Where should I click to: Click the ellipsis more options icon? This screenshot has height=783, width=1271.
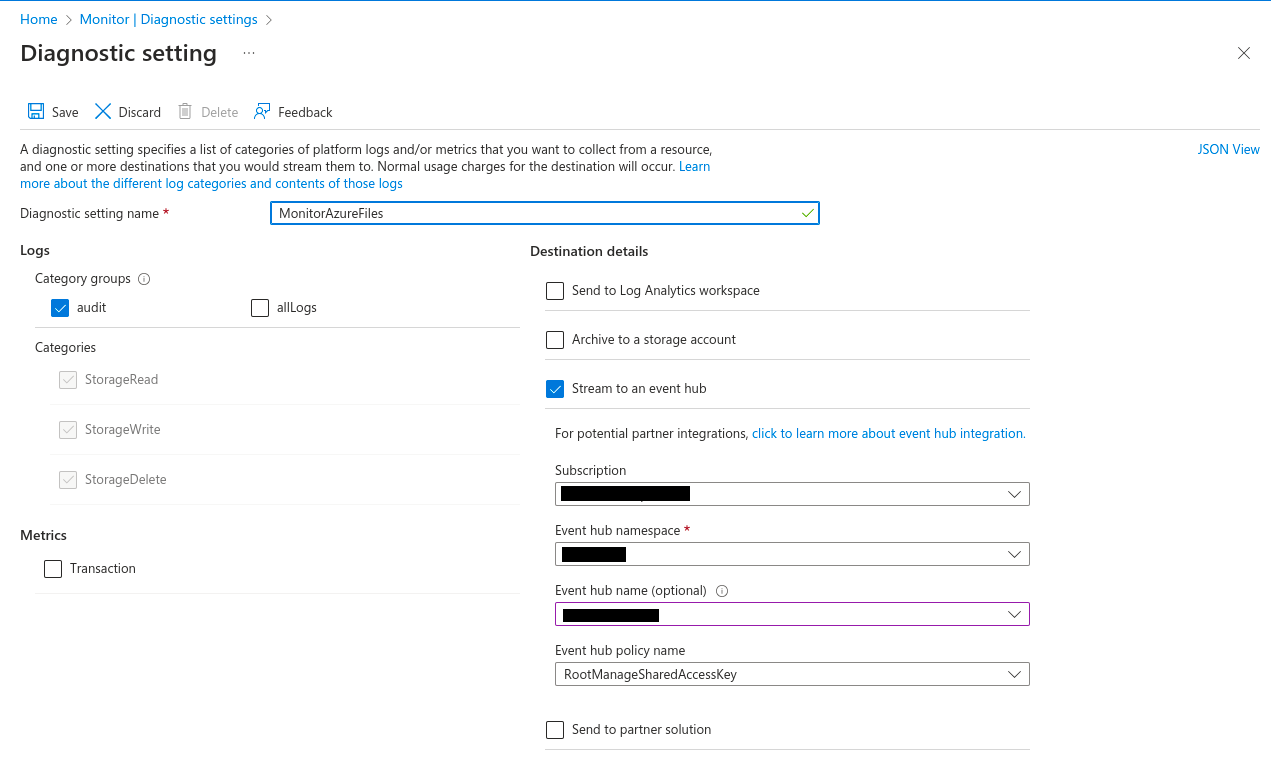[x=249, y=53]
